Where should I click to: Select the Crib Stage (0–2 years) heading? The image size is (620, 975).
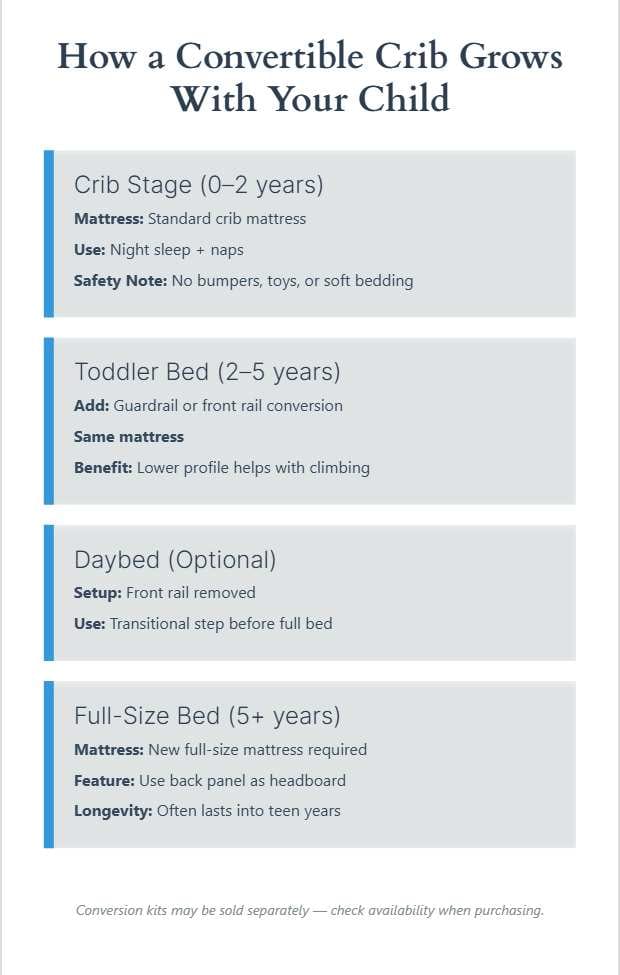[198, 185]
